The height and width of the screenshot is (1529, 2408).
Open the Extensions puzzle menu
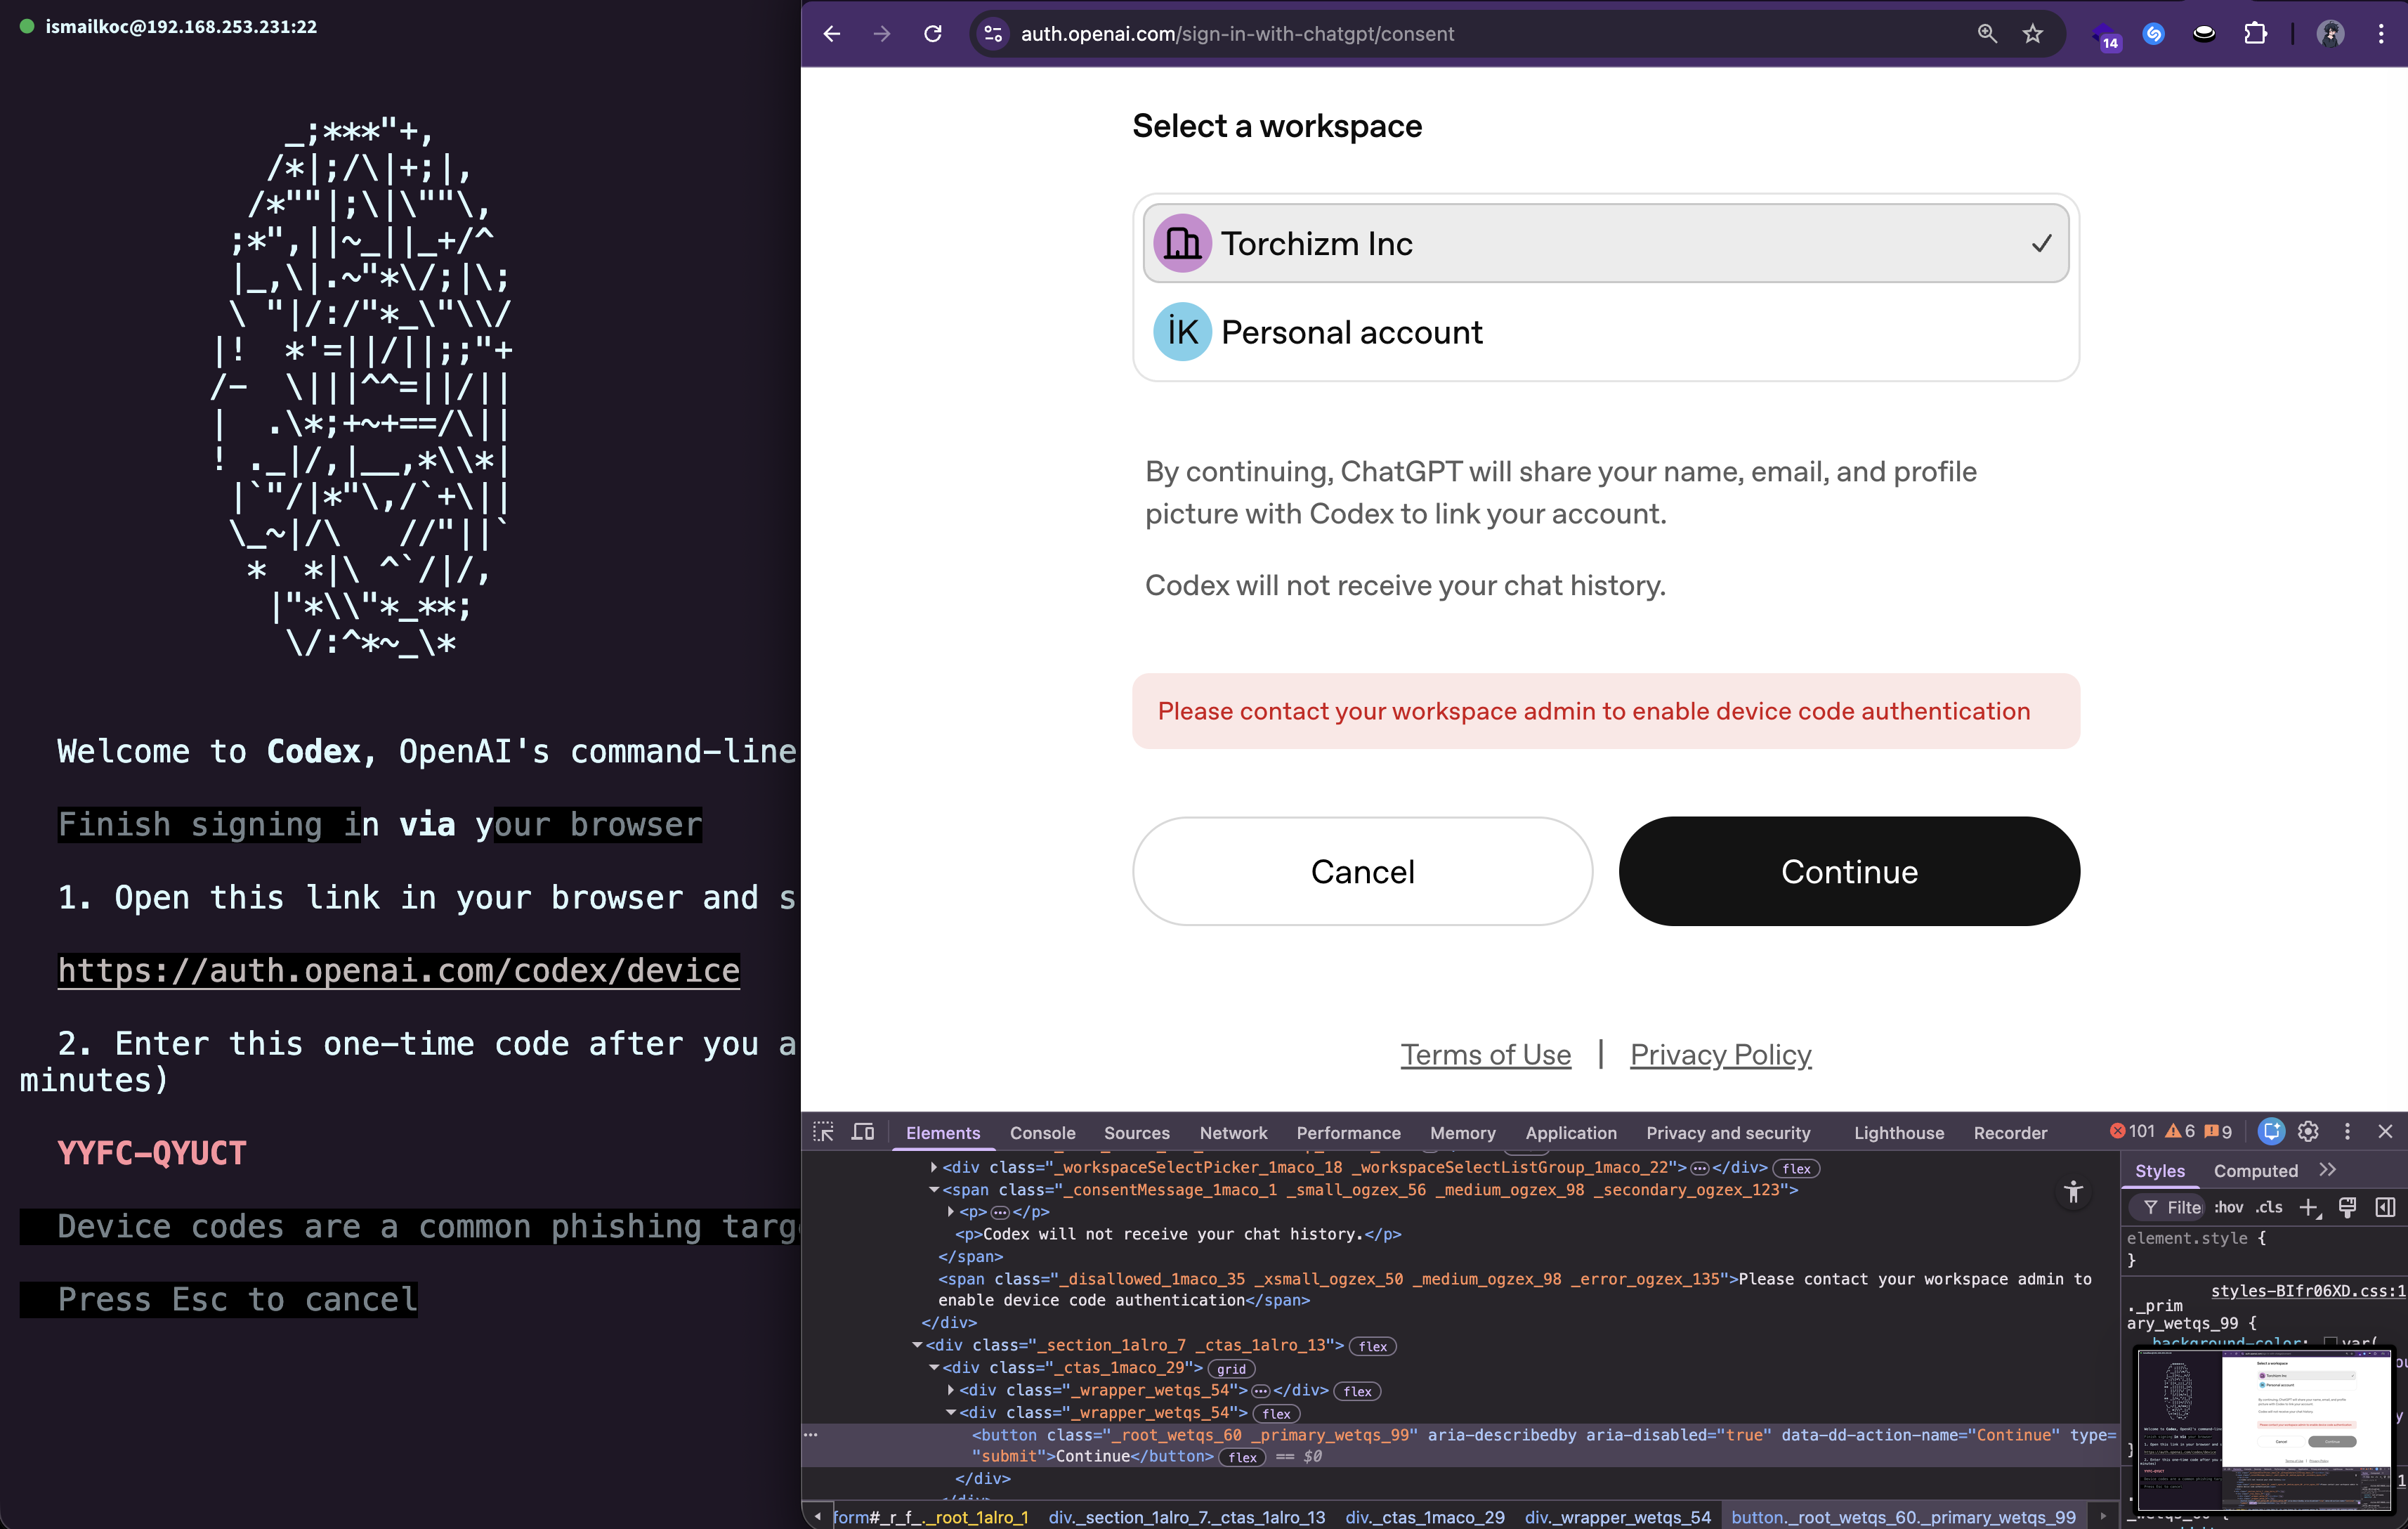(x=2256, y=34)
